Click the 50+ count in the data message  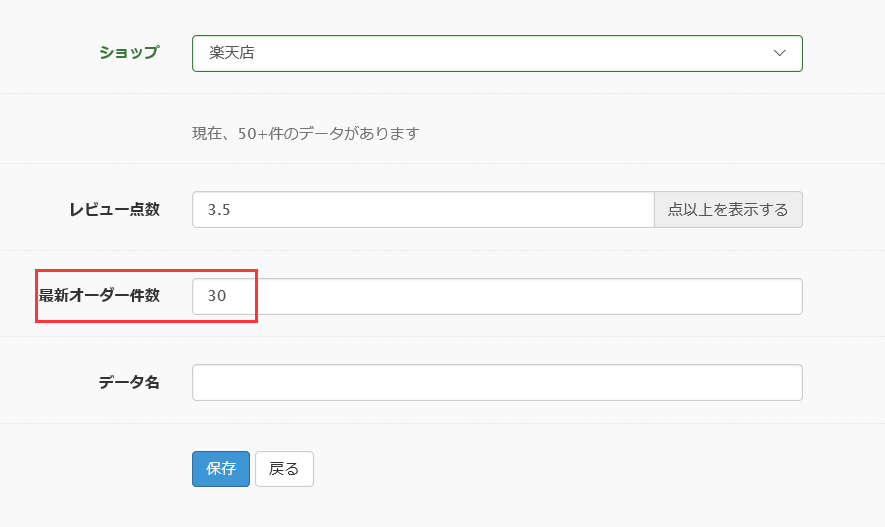click(x=252, y=134)
